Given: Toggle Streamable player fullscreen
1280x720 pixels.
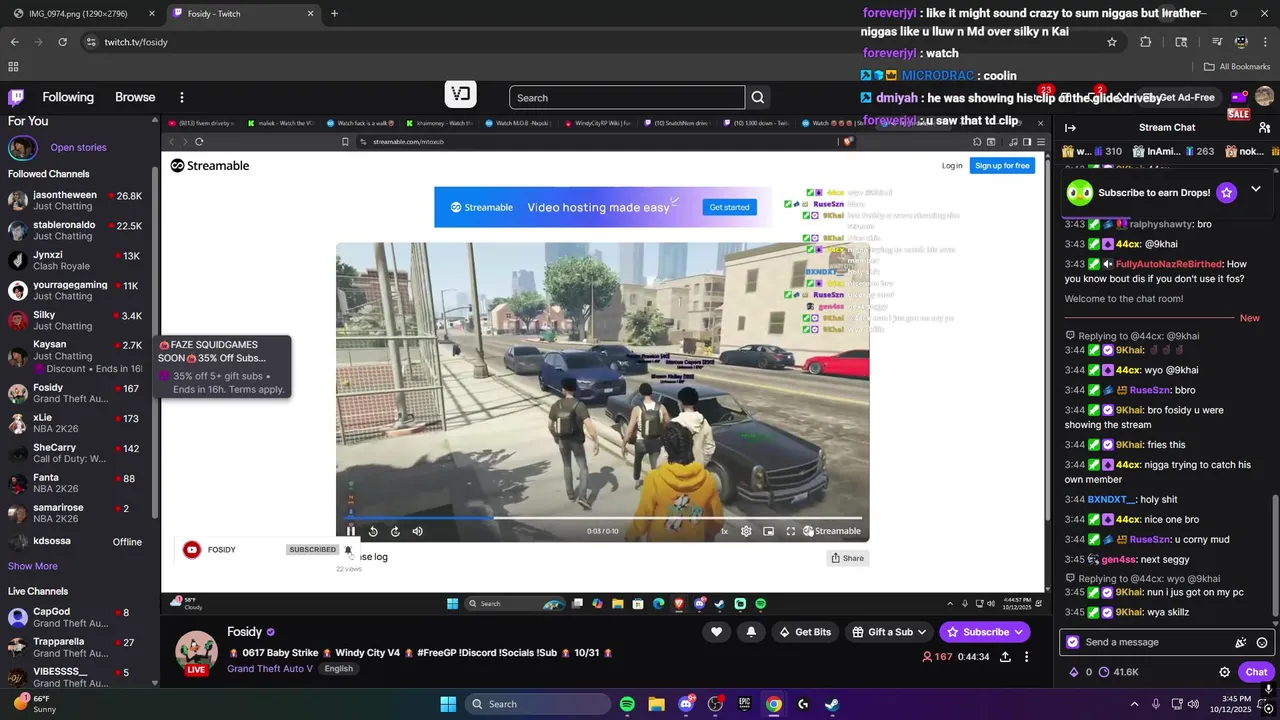Looking at the screenshot, I should coord(790,531).
